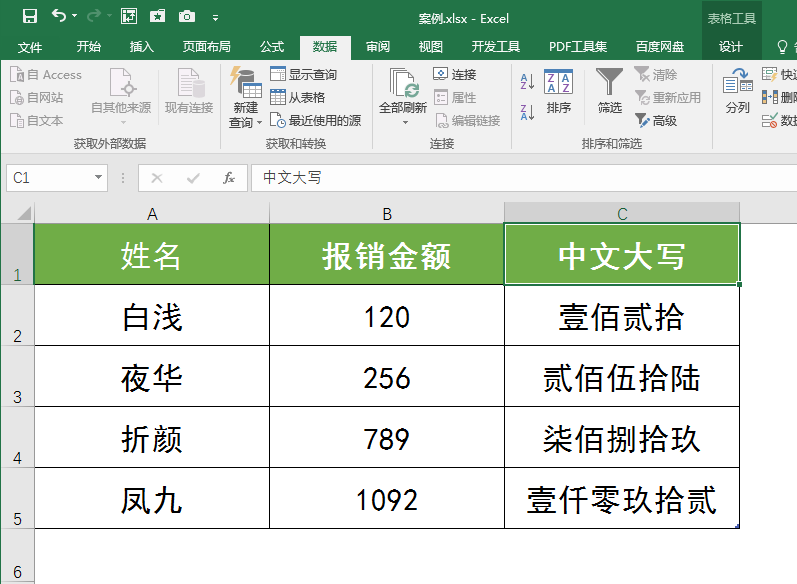Select column A header
797x584 pixels.
pos(152,213)
